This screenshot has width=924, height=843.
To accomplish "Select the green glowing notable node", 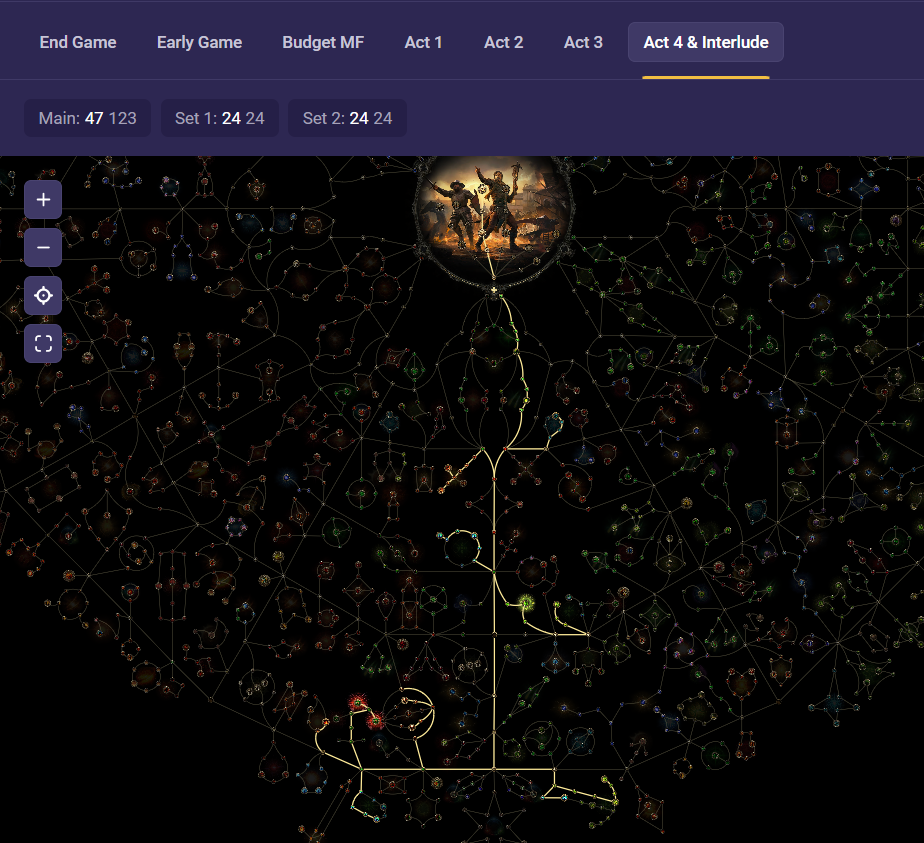I will pos(525,602).
